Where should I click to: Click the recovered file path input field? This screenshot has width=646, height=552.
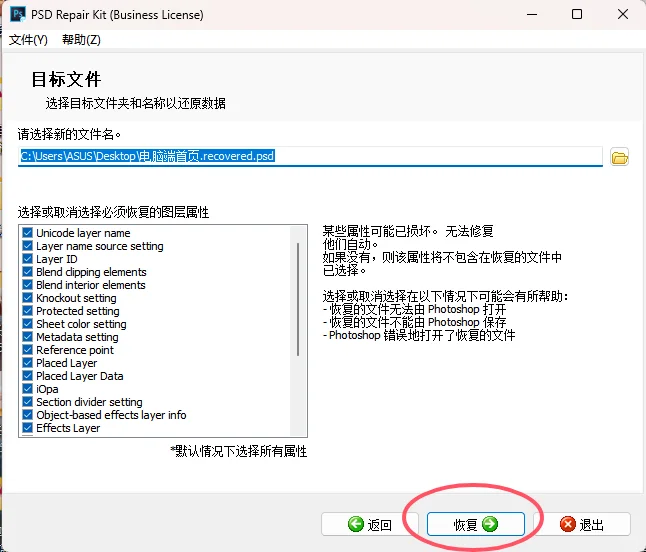[x=310, y=157]
